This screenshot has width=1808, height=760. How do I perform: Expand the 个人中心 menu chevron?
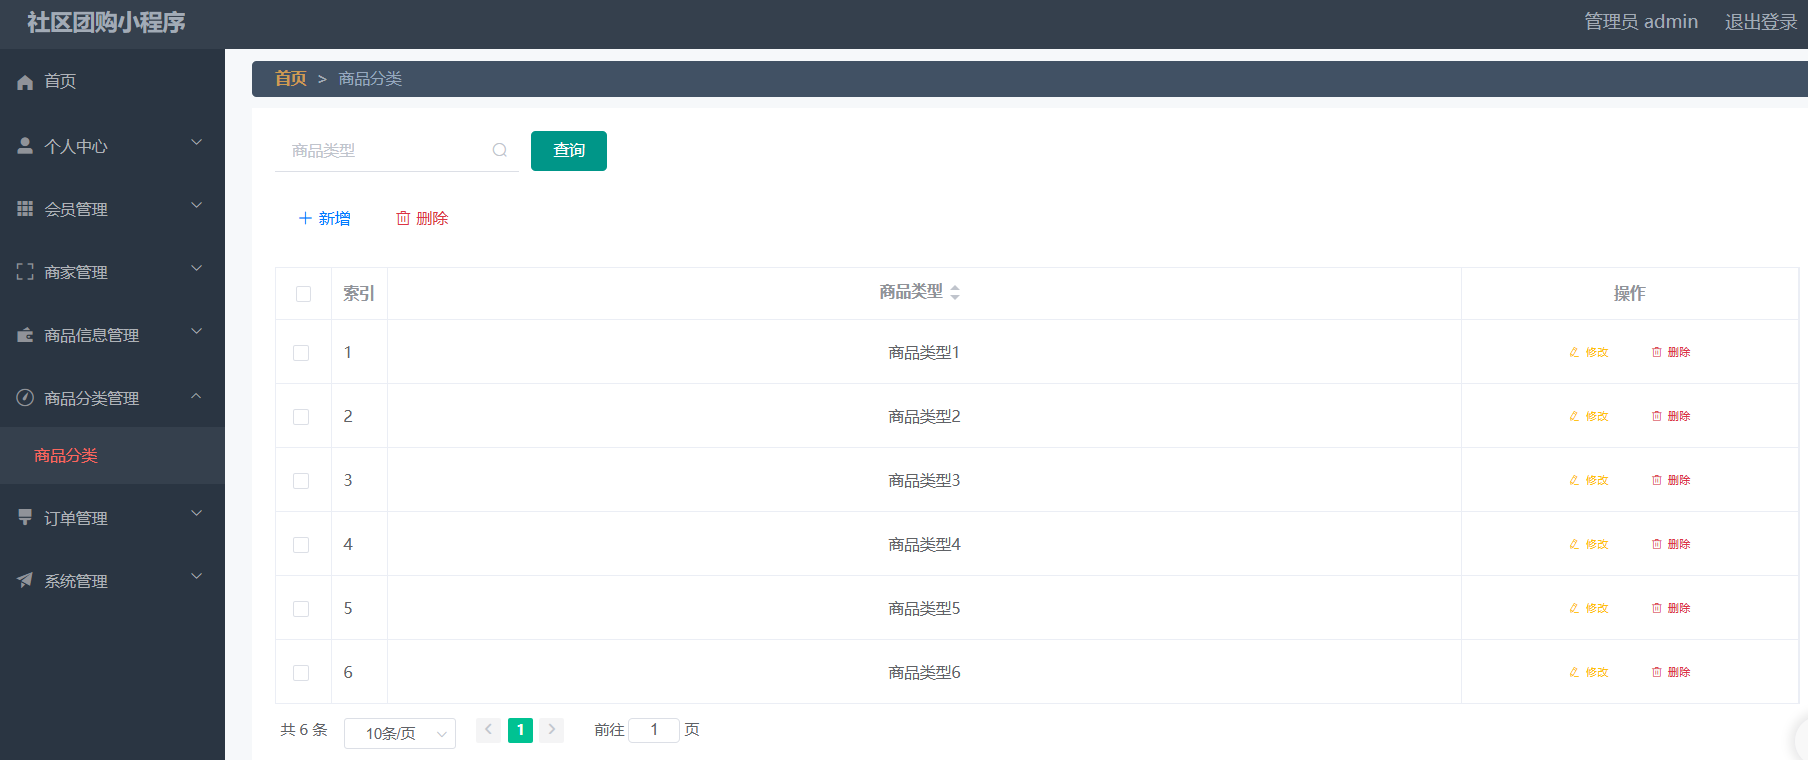197,142
